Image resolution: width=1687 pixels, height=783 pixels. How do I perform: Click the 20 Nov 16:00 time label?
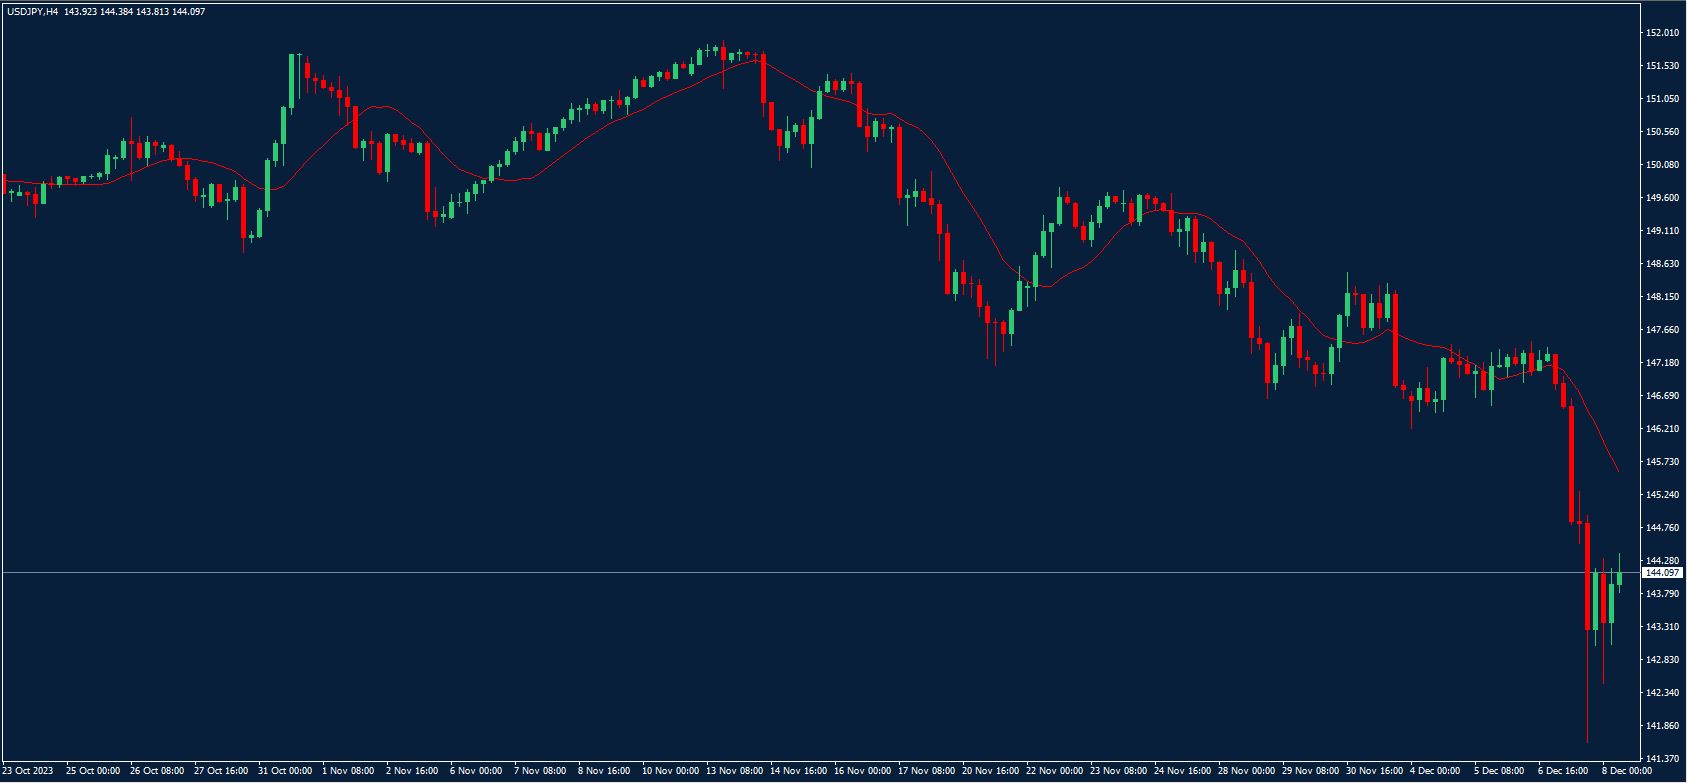[989, 771]
